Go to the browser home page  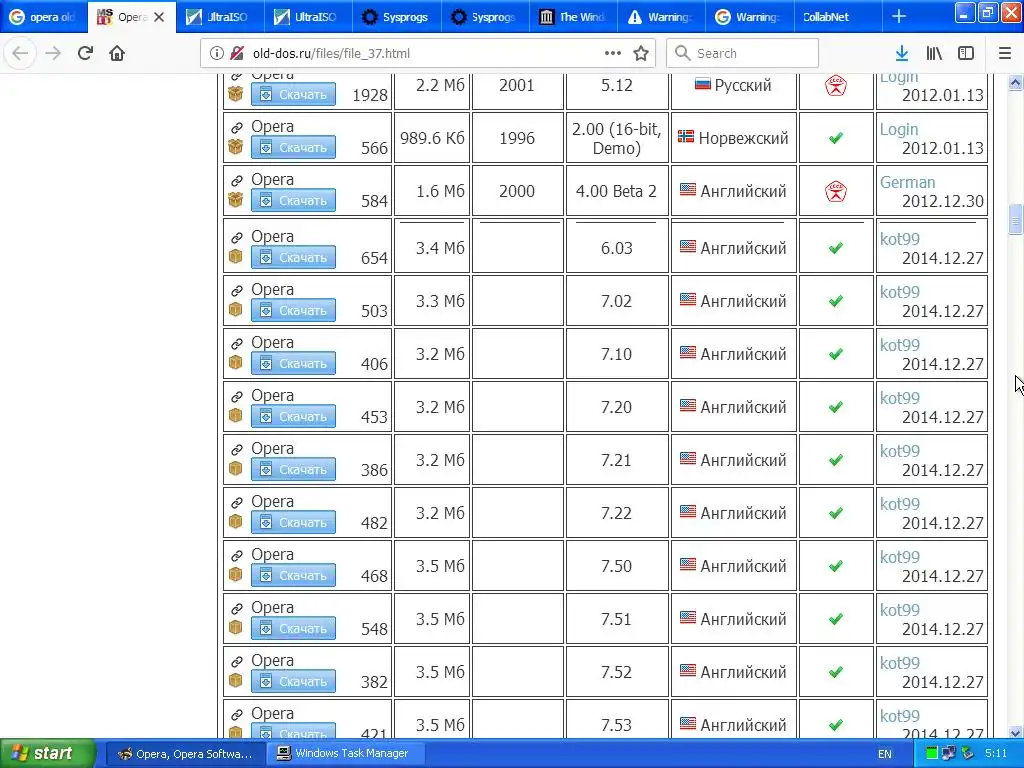tap(117, 53)
